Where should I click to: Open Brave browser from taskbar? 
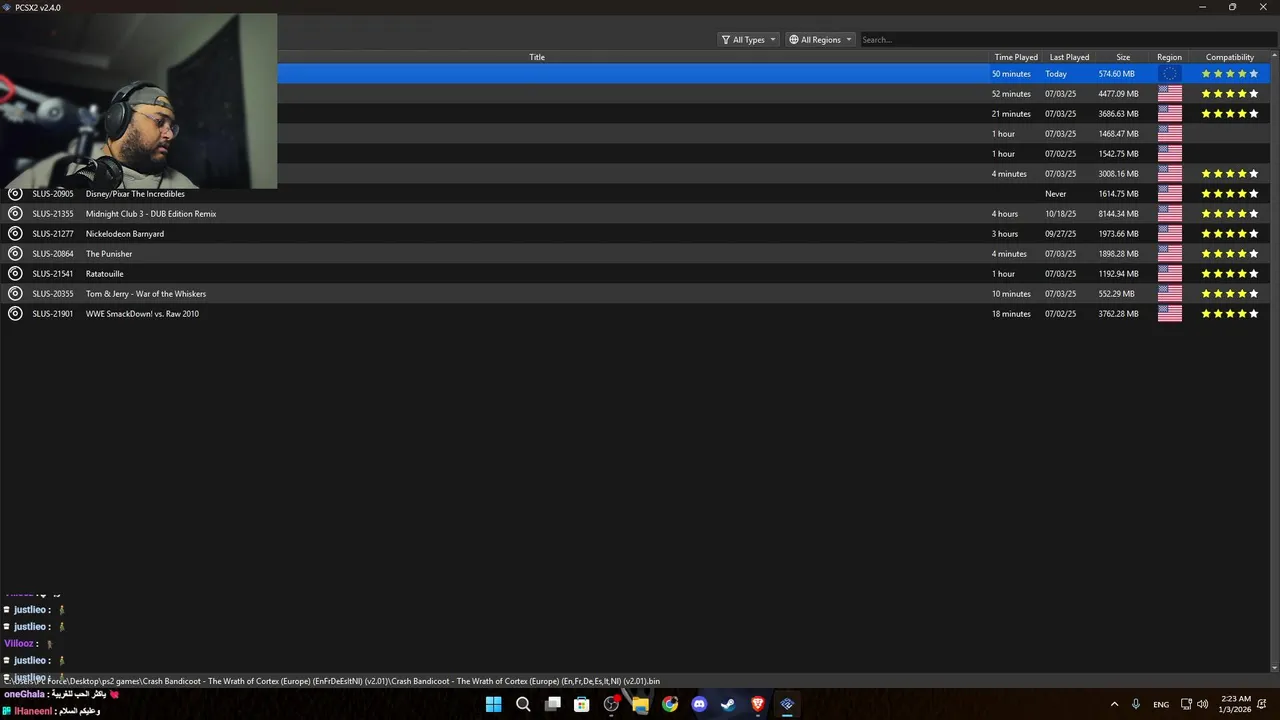tap(758, 704)
